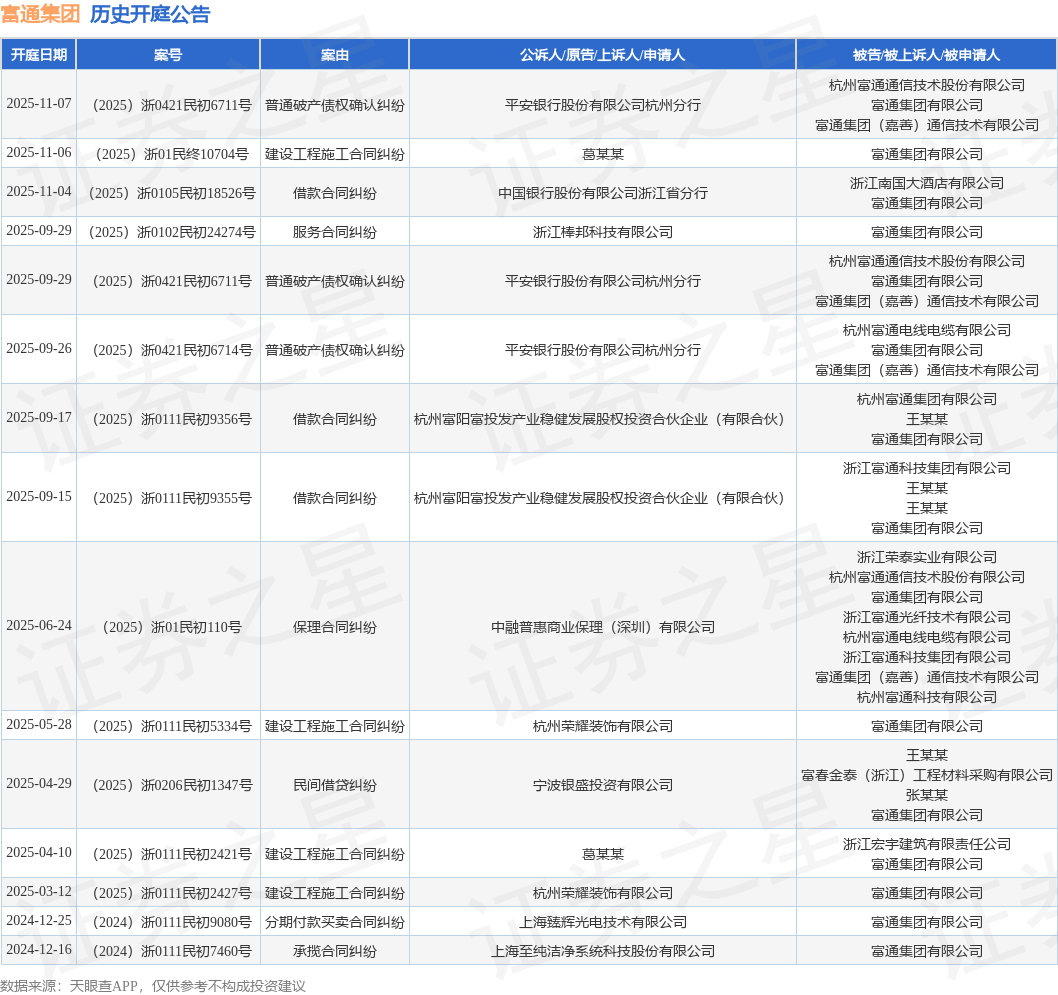1058x995 pixels.
Task: Click 承揽合同纠纷 cause cell
Action: click(x=335, y=952)
